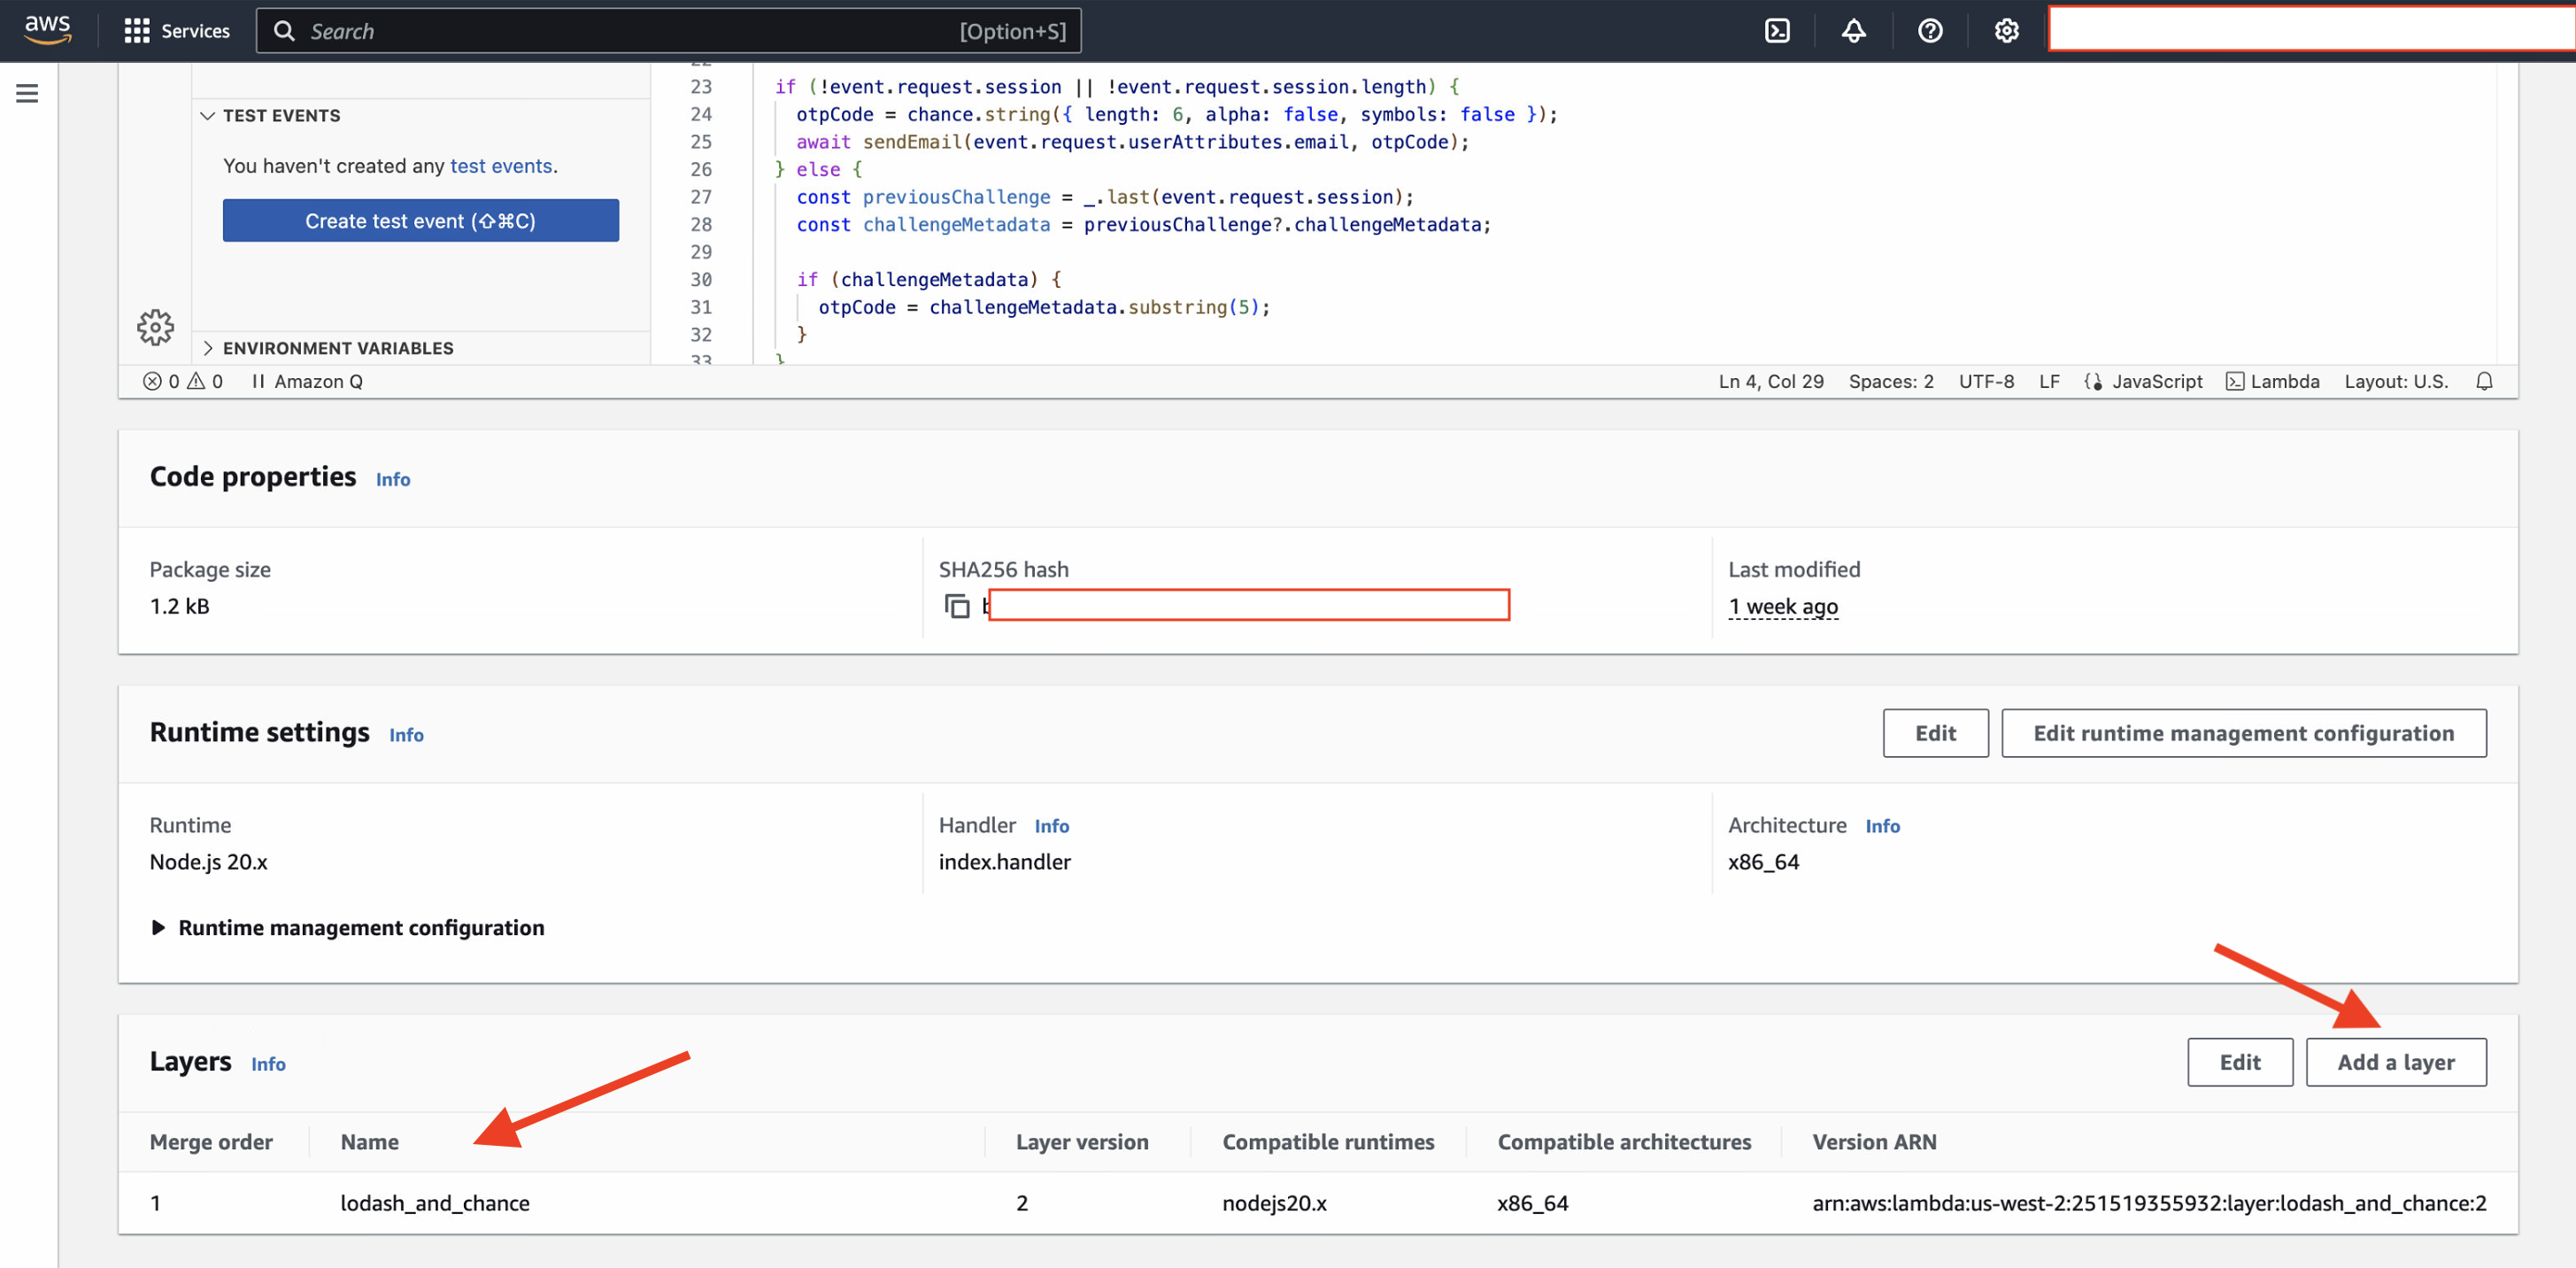Change the Layout: U.S. keyboard setting
2576x1268 pixels.
pos(2396,381)
